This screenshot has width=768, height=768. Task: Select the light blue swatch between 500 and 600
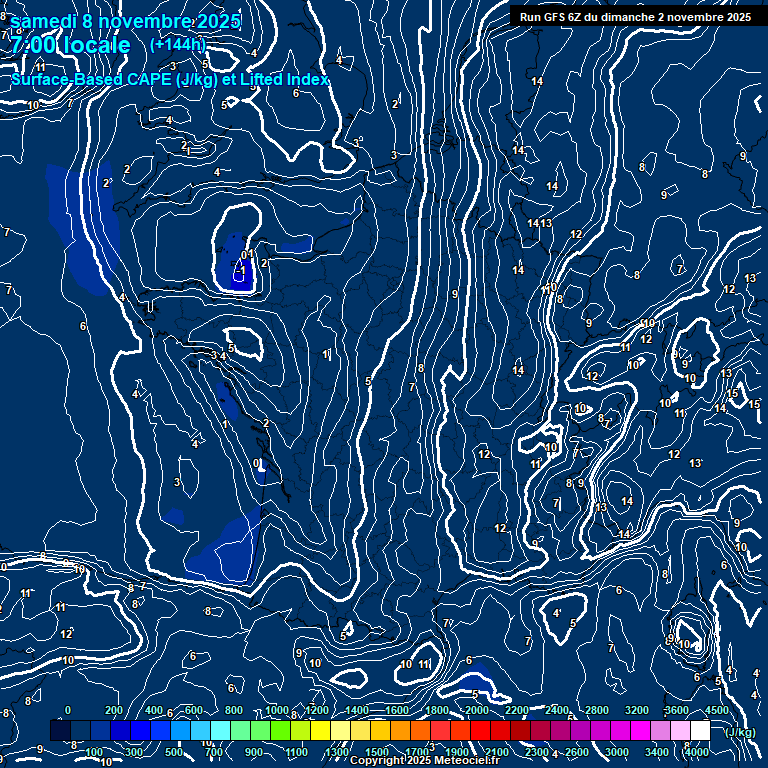click(x=180, y=730)
